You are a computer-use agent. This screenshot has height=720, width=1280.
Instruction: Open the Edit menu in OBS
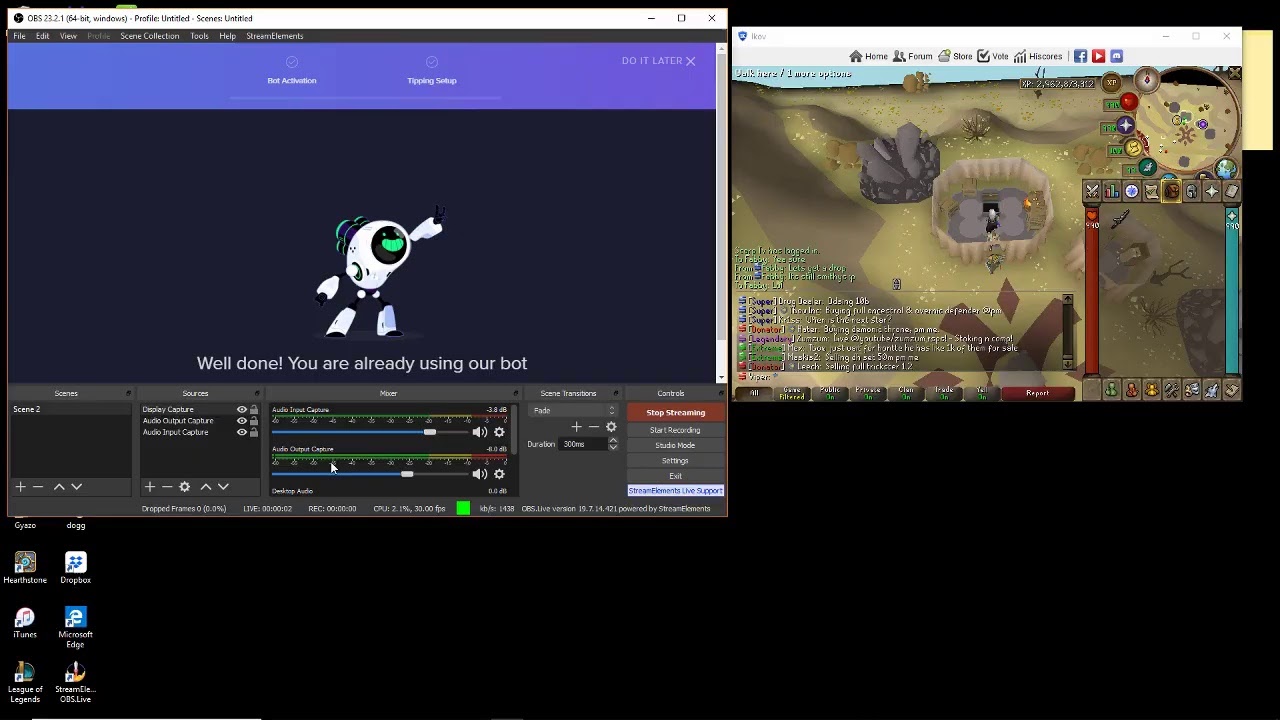42,36
